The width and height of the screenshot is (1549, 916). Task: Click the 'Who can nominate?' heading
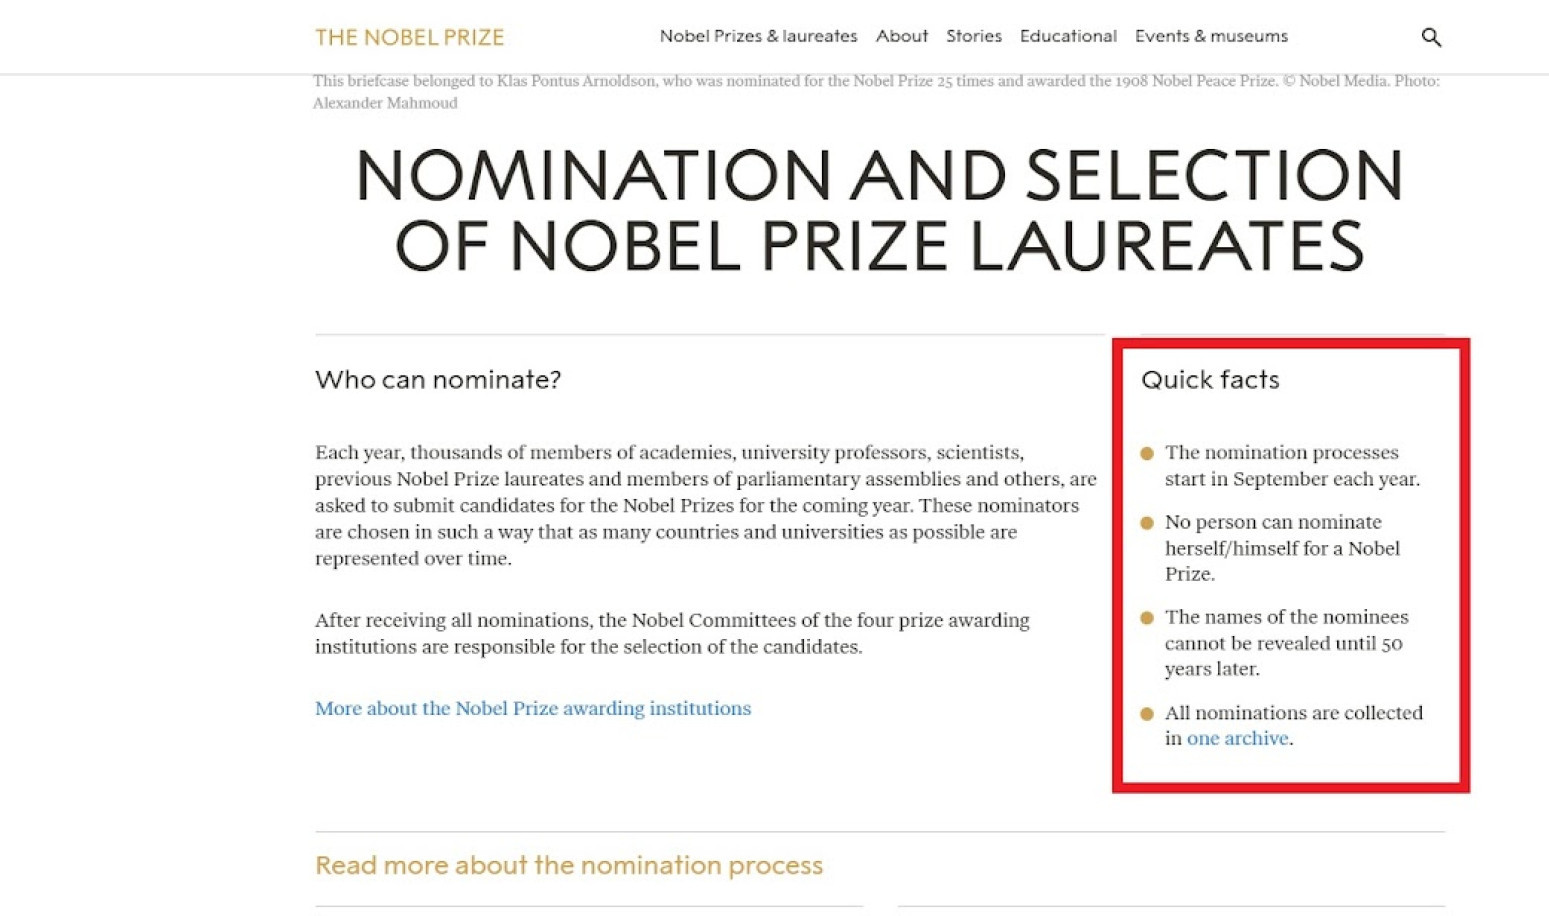click(x=437, y=379)
